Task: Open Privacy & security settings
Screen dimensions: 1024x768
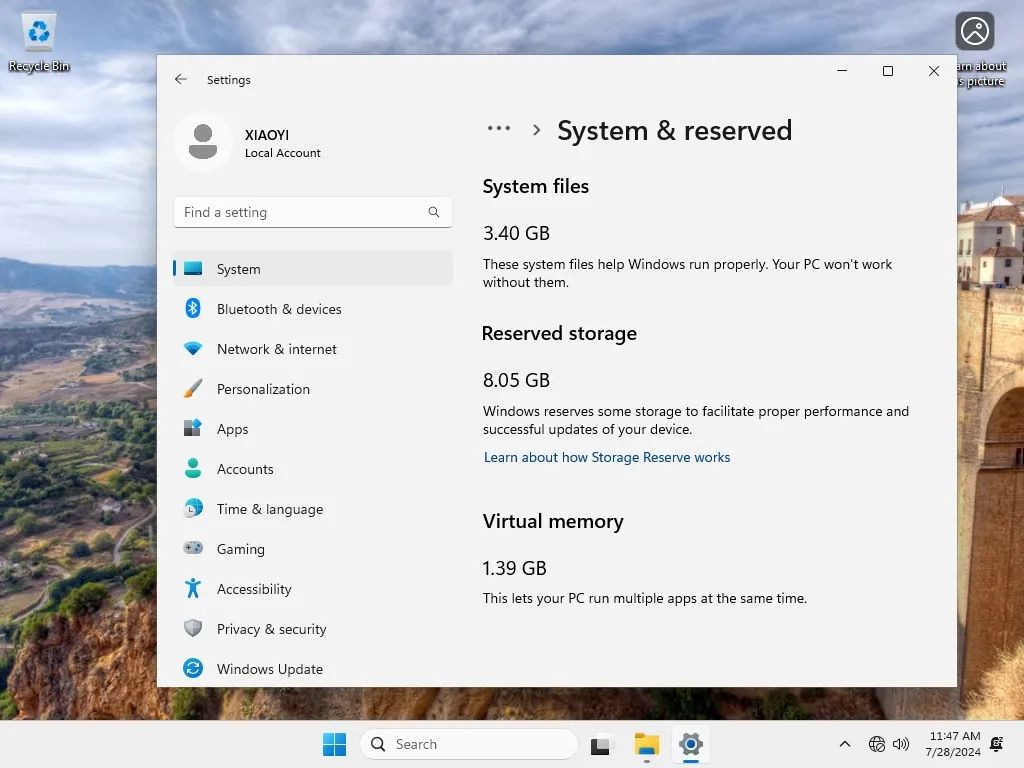Action: coord(313,628)
